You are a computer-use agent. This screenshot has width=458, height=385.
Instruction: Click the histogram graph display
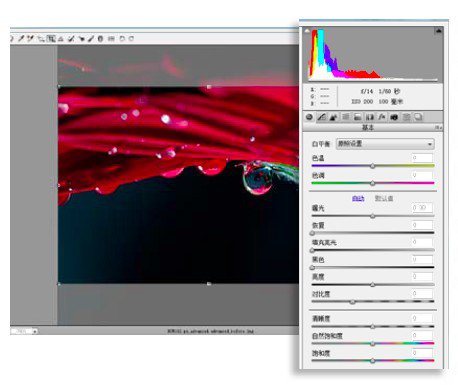[373, 55]
